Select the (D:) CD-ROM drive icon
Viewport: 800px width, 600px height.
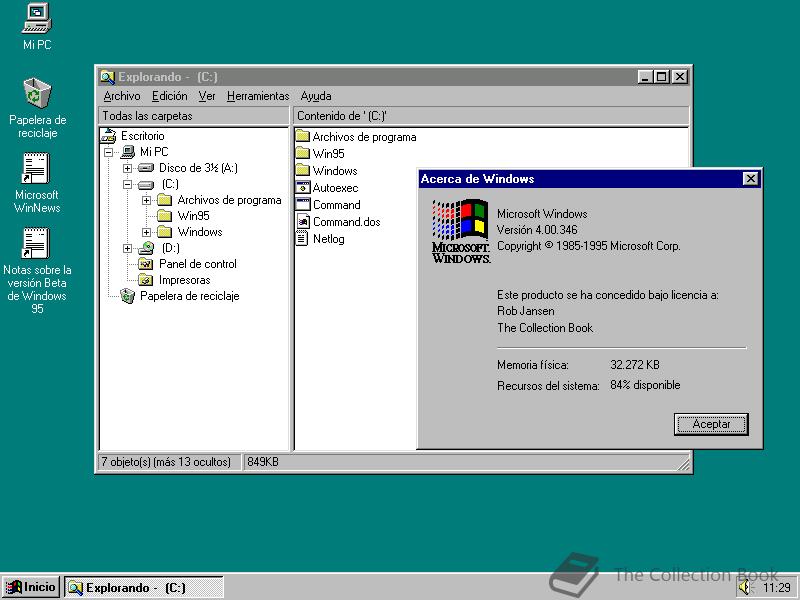[x=146, y=248]
